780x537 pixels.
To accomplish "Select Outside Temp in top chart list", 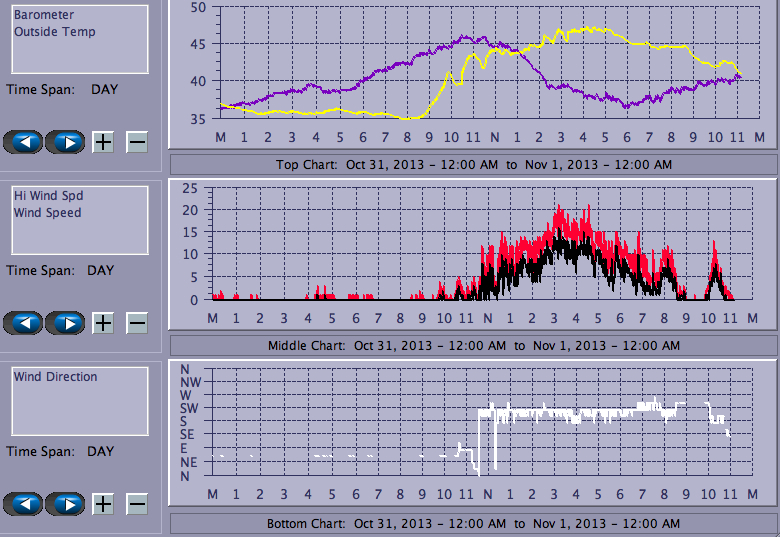I will 55,32.
